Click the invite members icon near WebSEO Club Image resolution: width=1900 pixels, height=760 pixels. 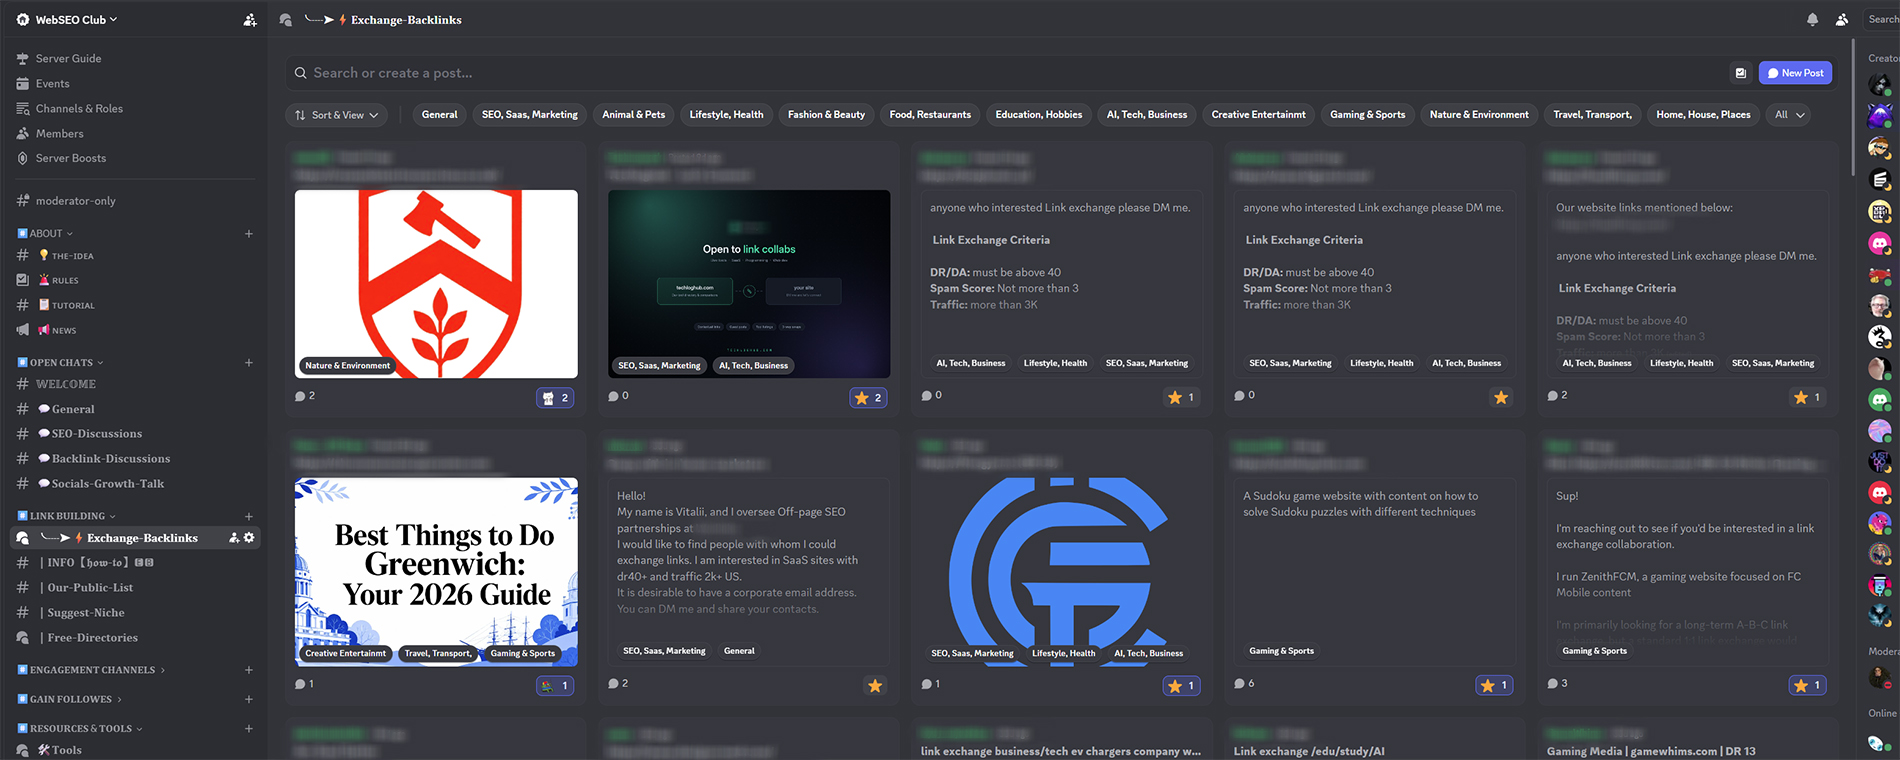[250, 19]
